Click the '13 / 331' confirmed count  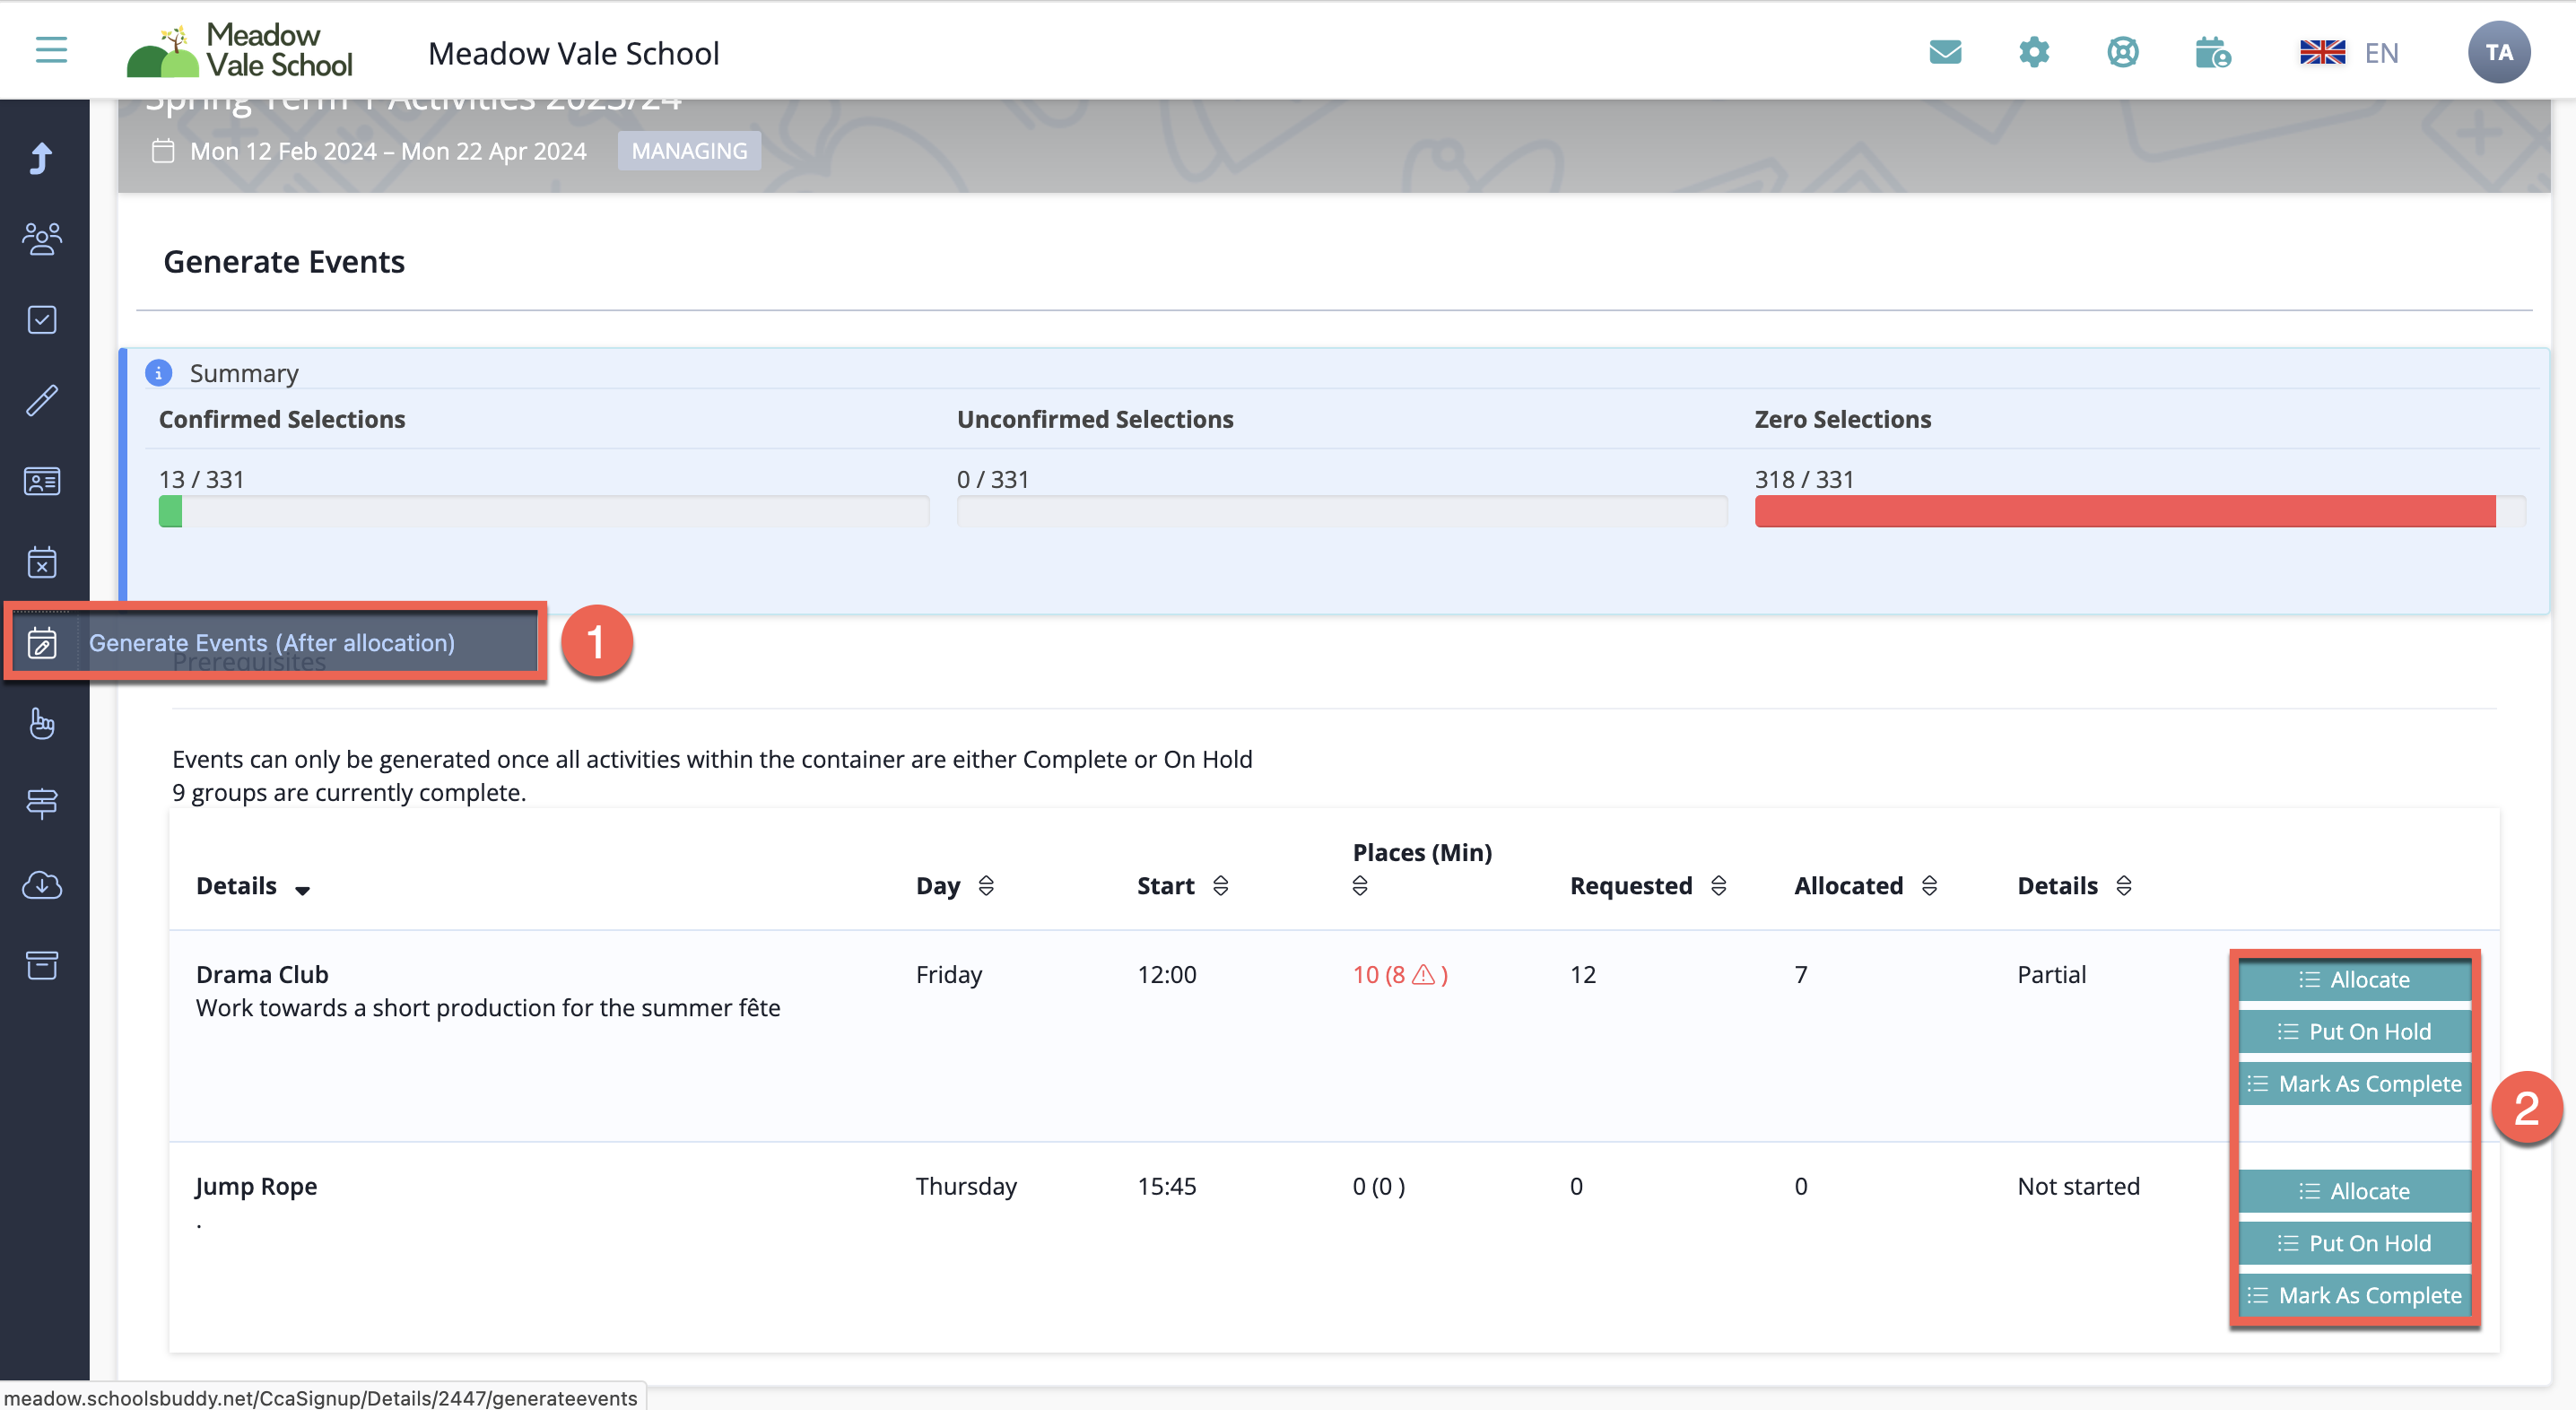pyautogui.click(x=201, y=479)
